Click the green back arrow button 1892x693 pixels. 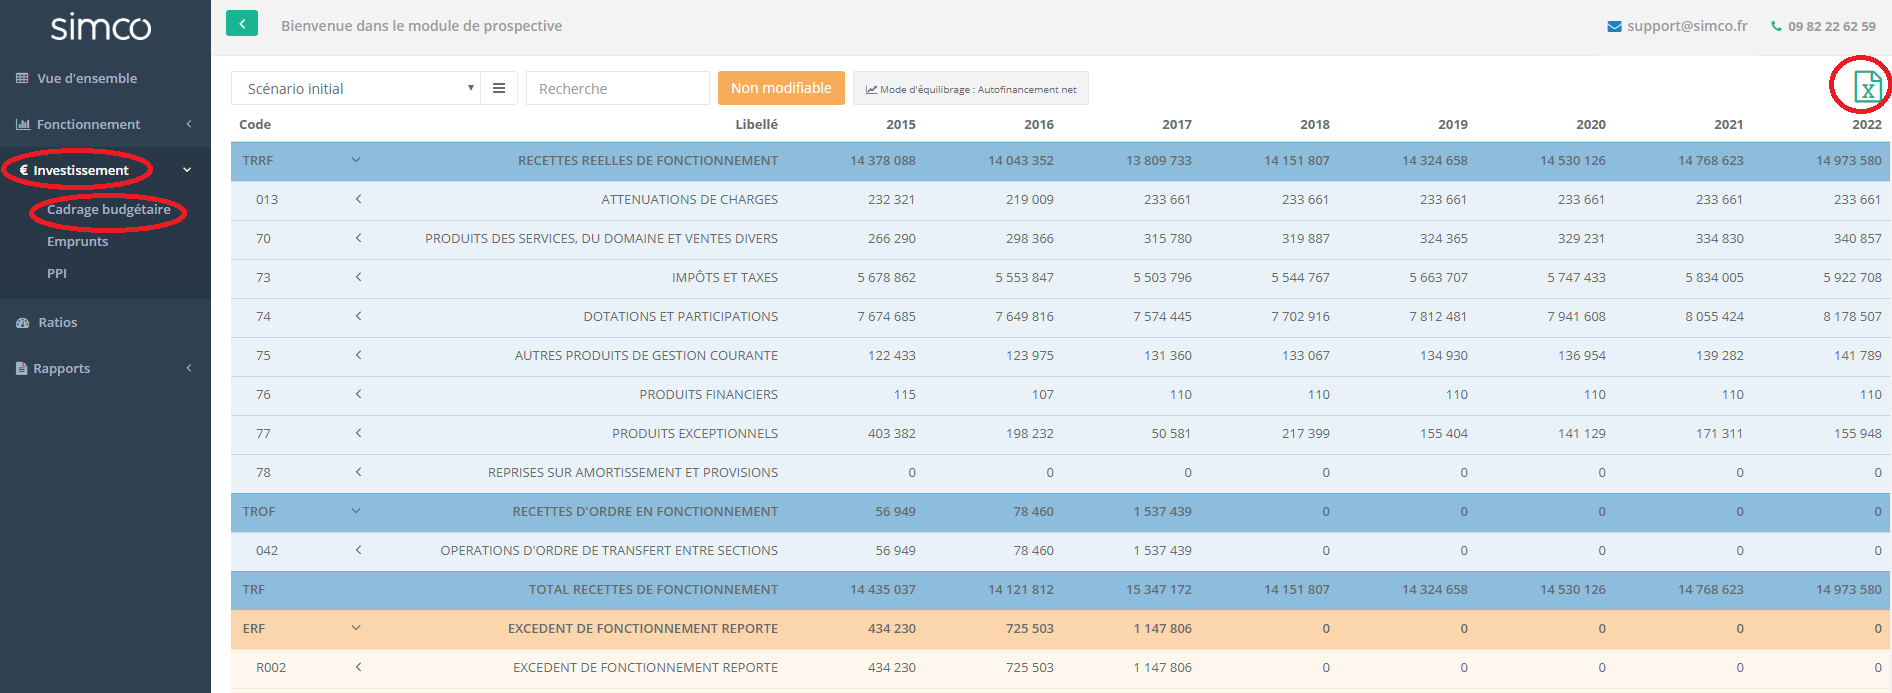click(x=242, y=24)
